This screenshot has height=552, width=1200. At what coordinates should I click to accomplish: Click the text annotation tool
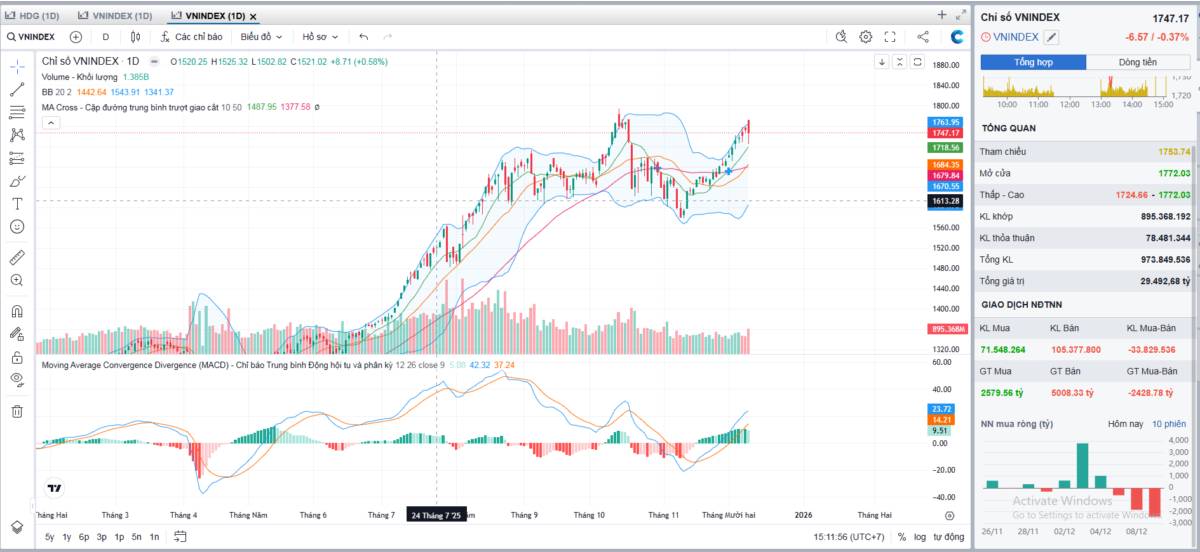(17, 204)
